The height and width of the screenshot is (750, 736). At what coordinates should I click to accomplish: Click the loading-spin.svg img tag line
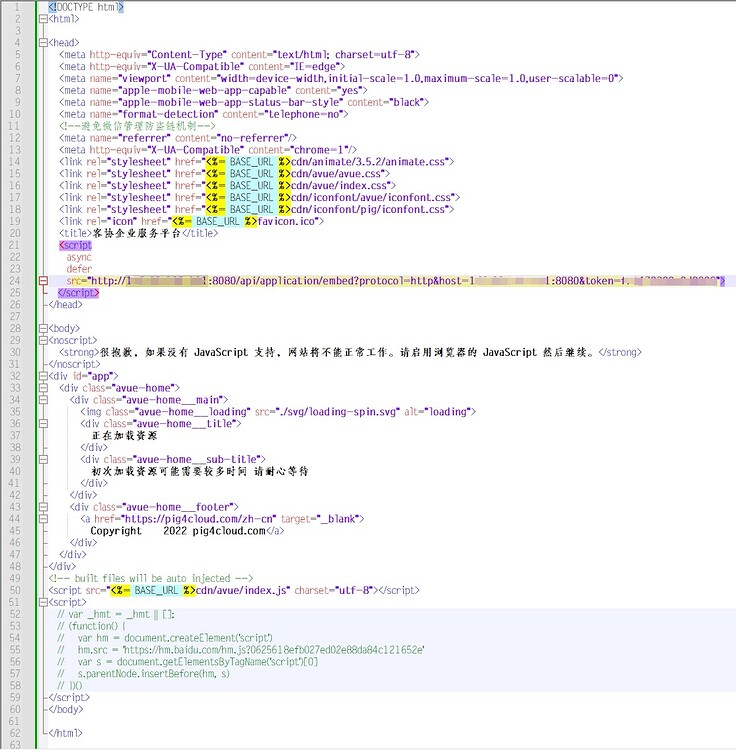(x=278, y=412)
